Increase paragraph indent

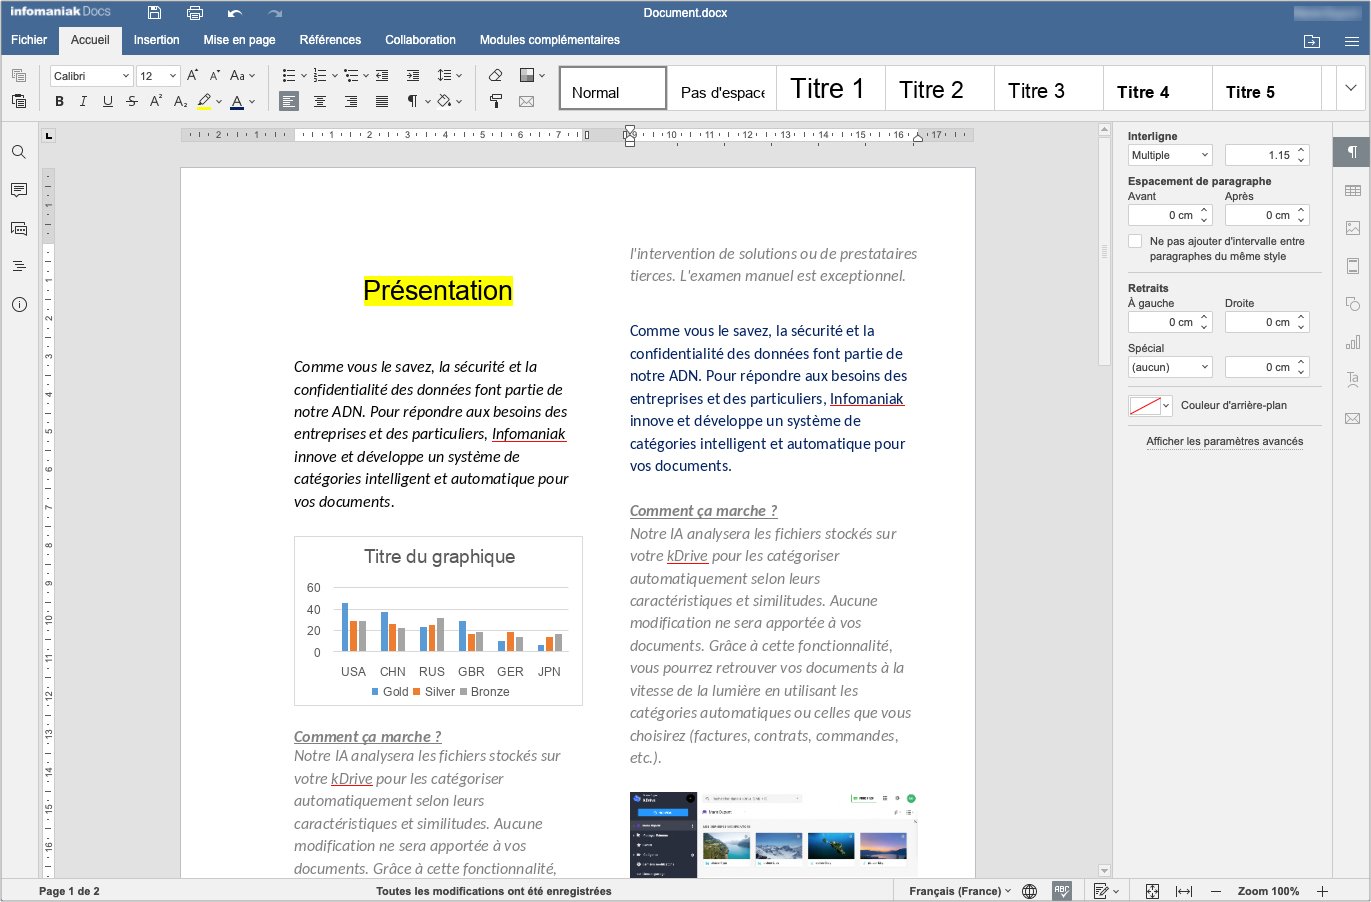click(413, 75)
